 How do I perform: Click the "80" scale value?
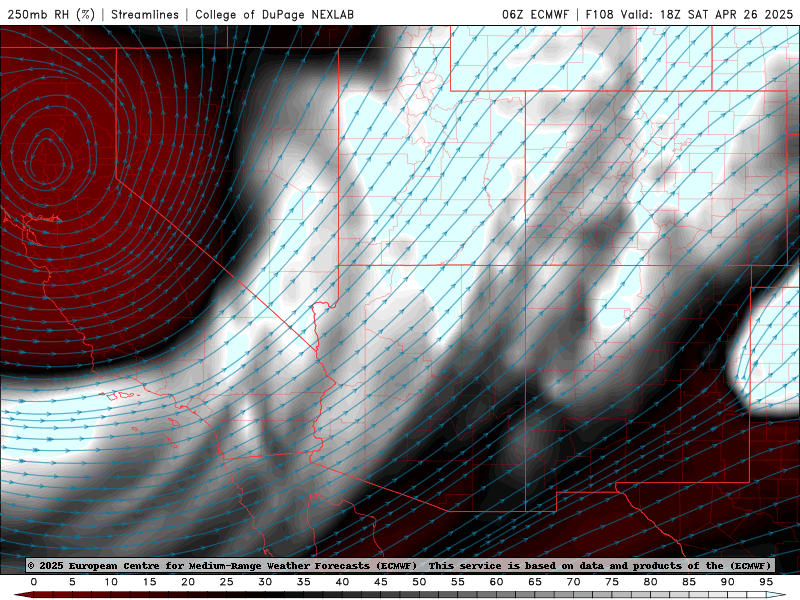tap(650, 582)
